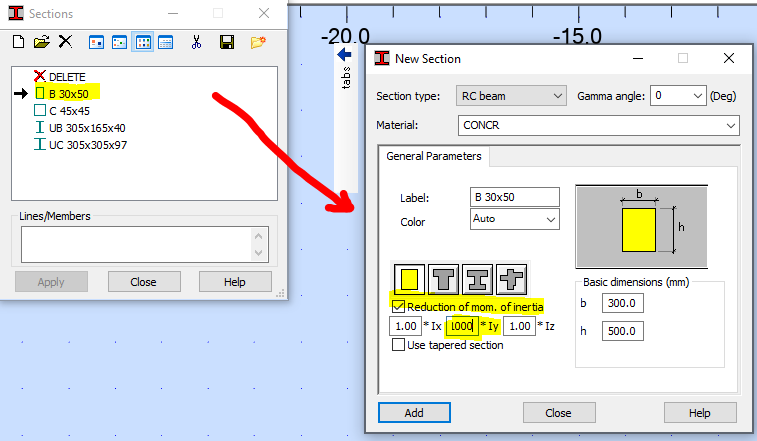Screen dimensions: 757x441
Task: Select the small icons view button
Action: [119, 43]
